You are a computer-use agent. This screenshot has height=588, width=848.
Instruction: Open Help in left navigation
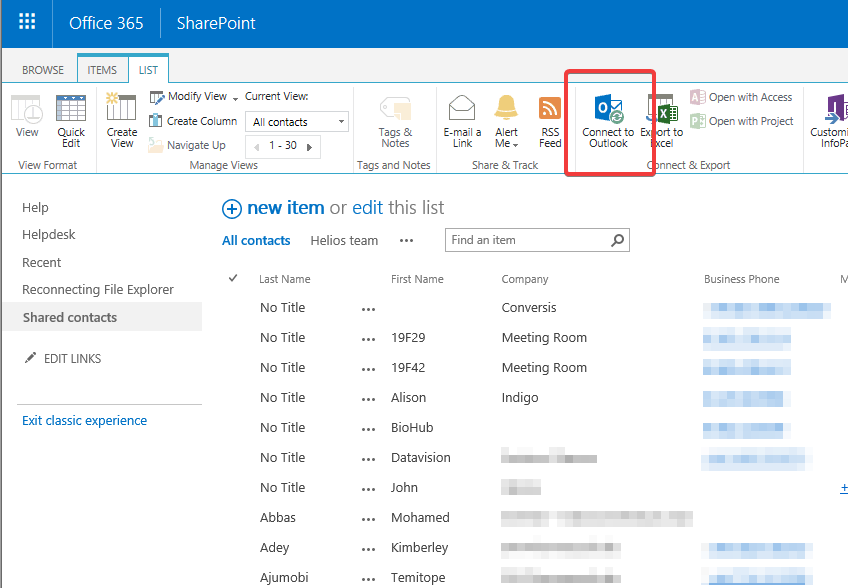(35, 208)
